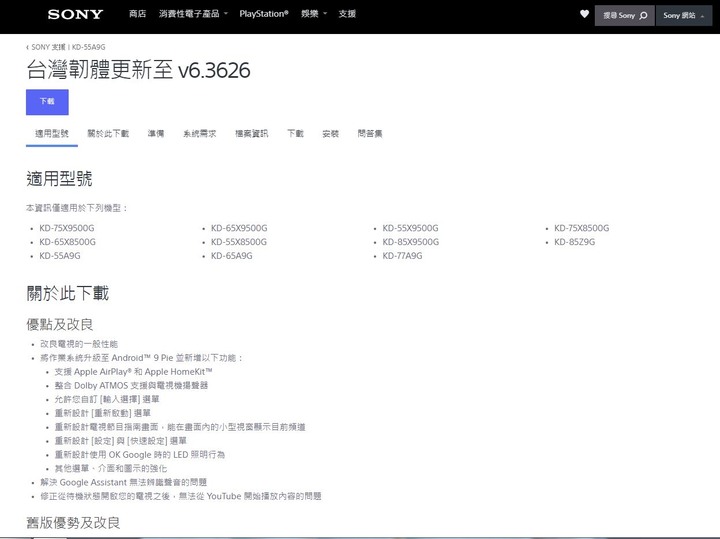720x539 pixels.
Task: Switch to the 準備 tab
Action: pyautogui.click(x=156, y=134)
